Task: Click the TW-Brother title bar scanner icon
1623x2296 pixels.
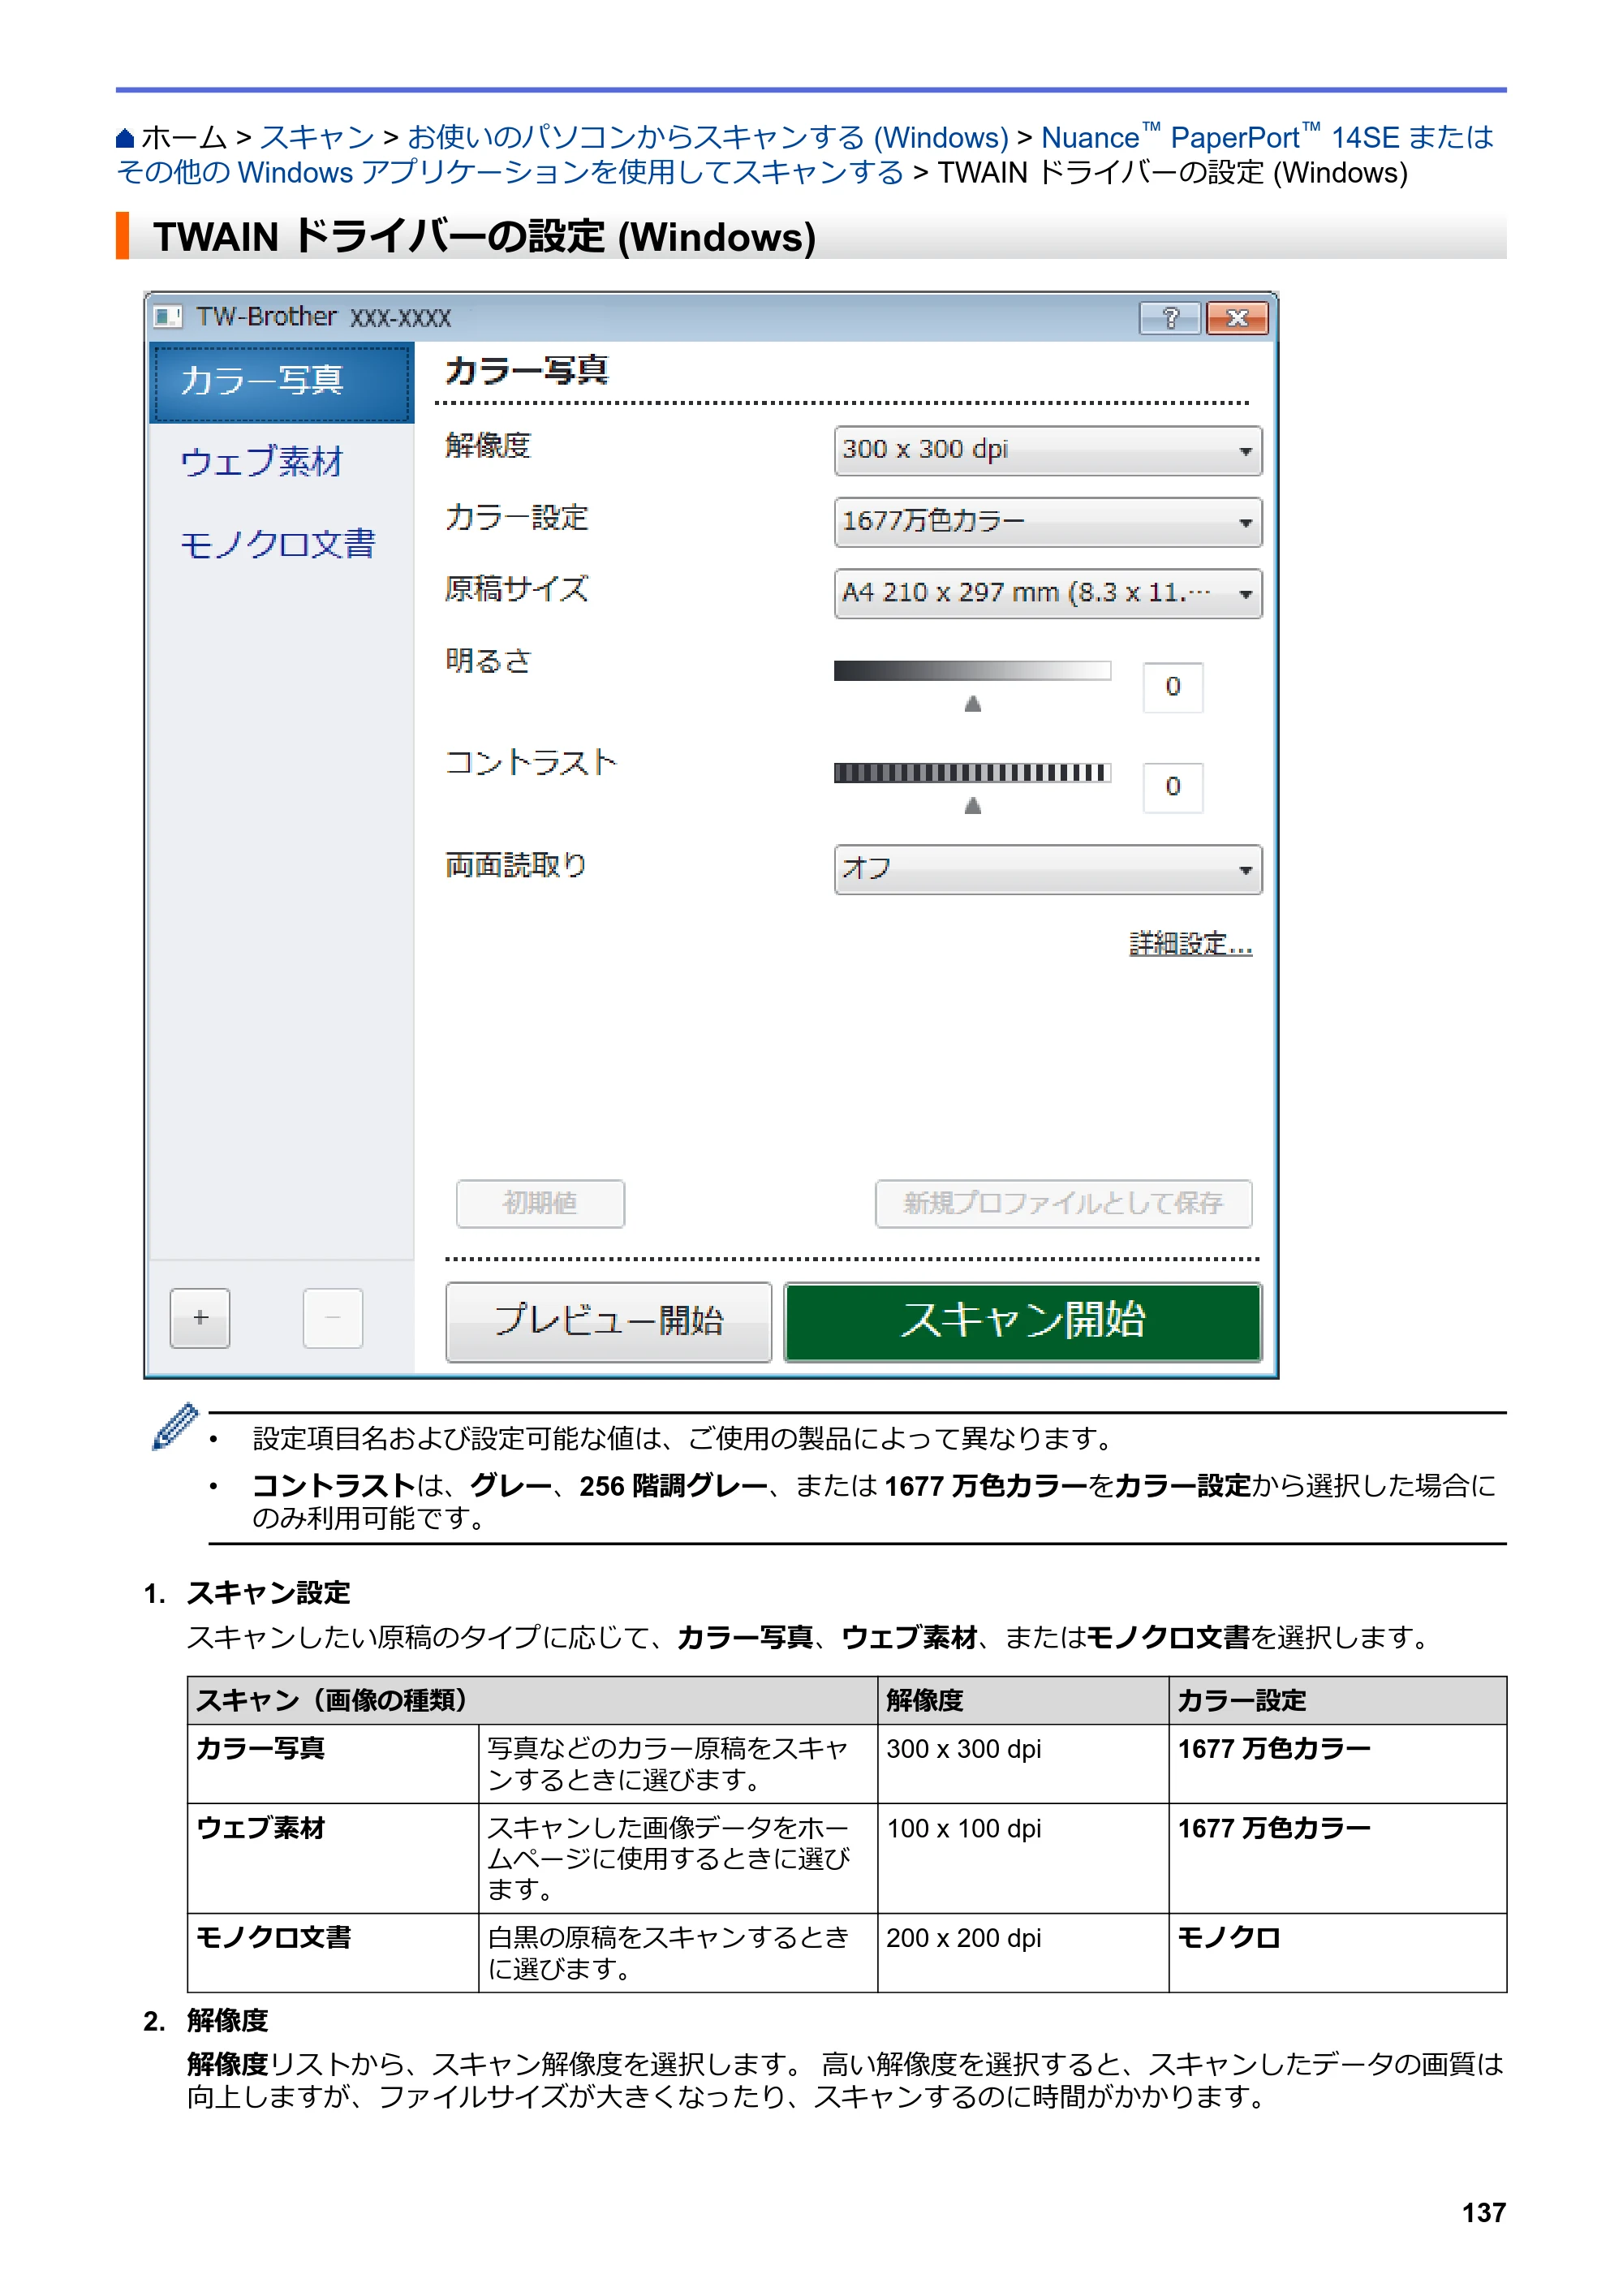Action: click(167, 317)
